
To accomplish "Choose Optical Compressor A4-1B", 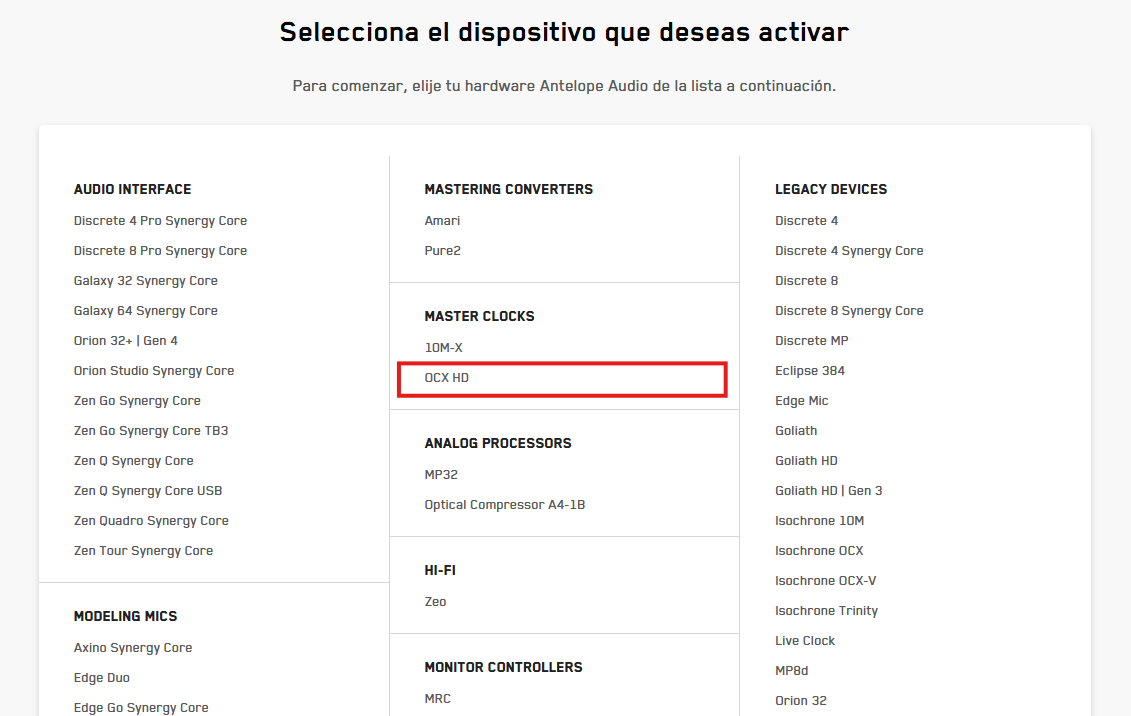I will click(x=505, y=505).
